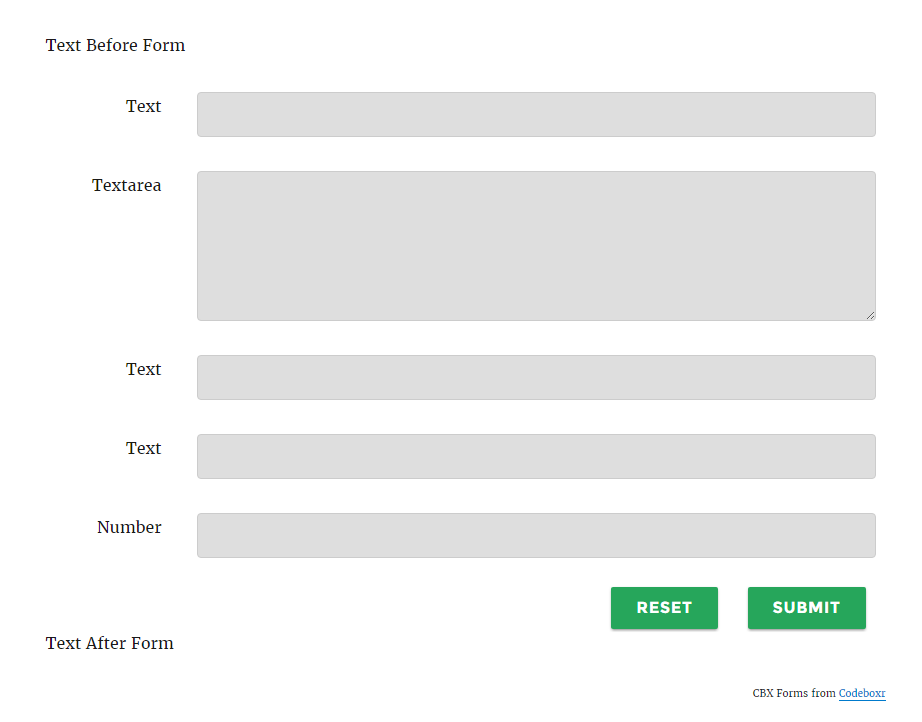Screen dimensions: 922x722
Task: Click the Textarea resize handle corner
Action: coord(870,315)
